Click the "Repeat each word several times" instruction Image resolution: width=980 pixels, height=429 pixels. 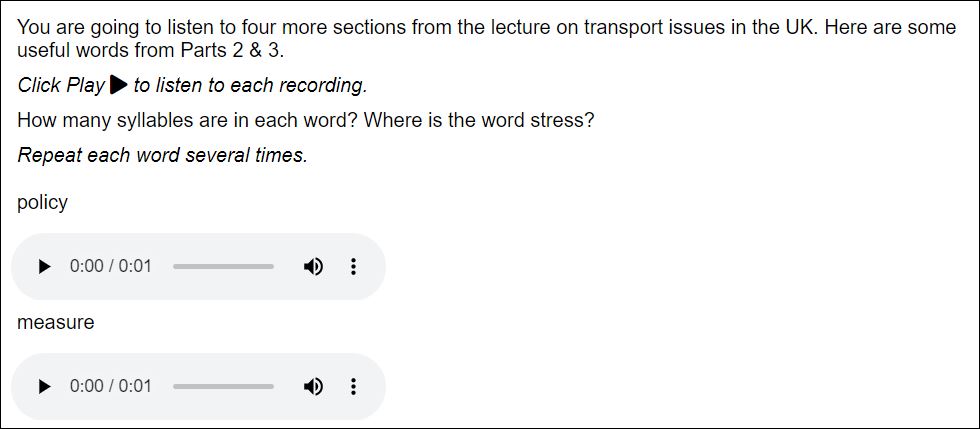tap(162, 155)
